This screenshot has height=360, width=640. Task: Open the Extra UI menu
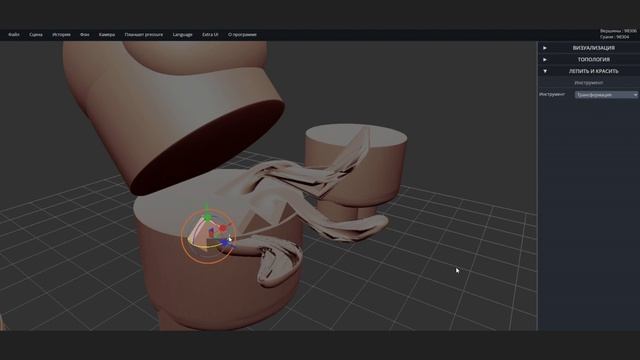(210, 35)
